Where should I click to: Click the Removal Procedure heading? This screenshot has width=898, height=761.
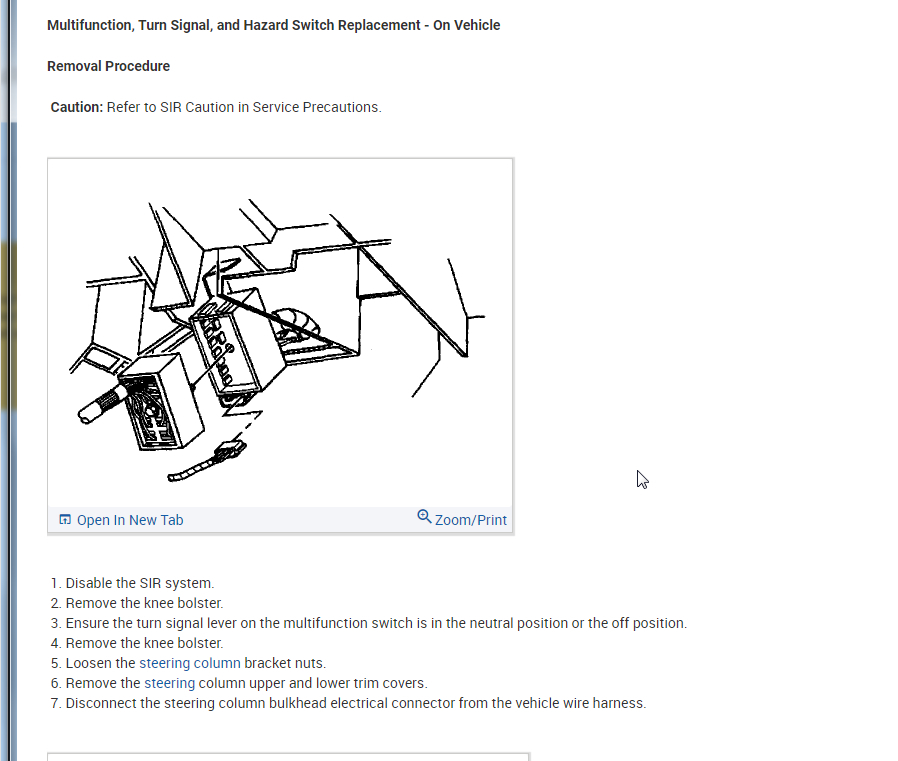tap(108, 66)
